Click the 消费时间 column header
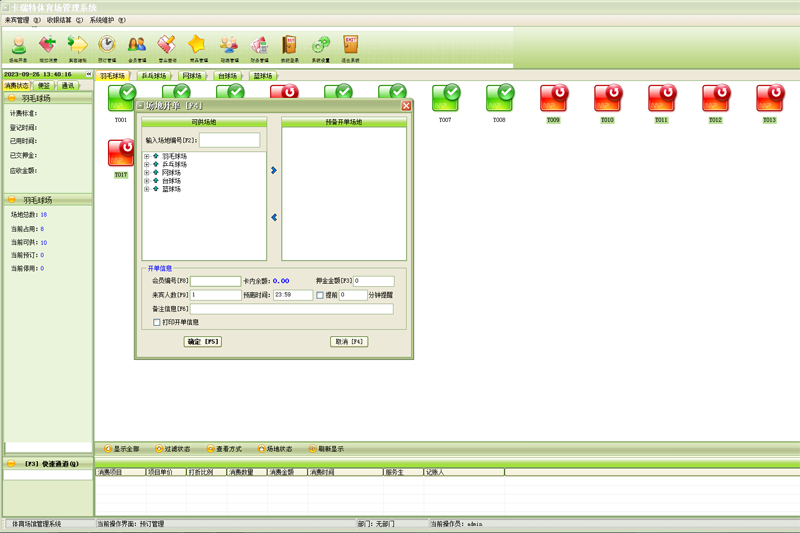The image size is (800, 533). [x=345, y=472]
